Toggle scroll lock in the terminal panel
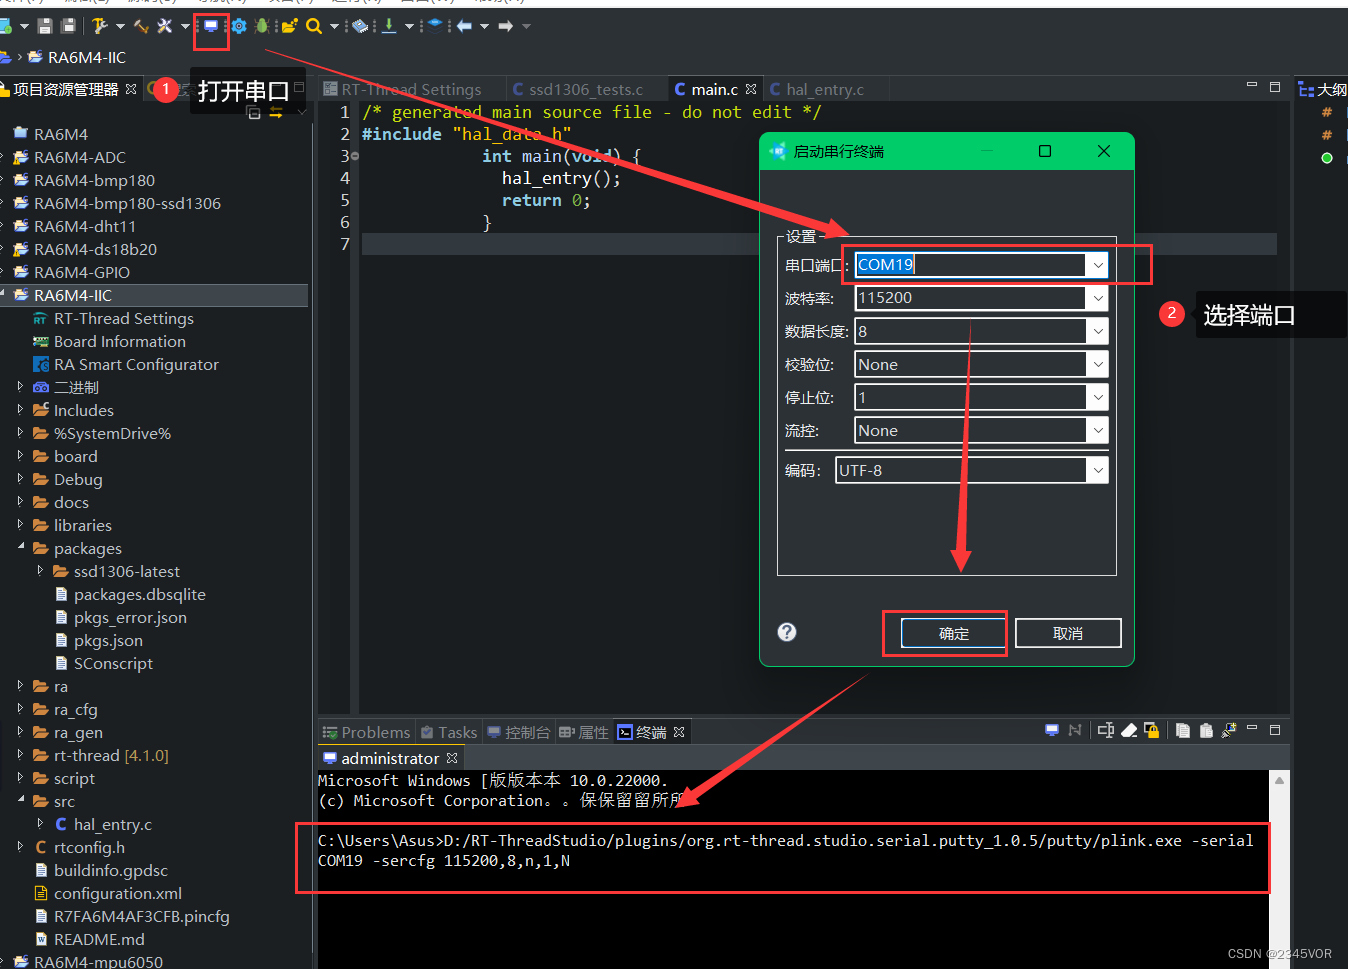1348x969 pixels. pyautogui.click(x=1152, y=731)
